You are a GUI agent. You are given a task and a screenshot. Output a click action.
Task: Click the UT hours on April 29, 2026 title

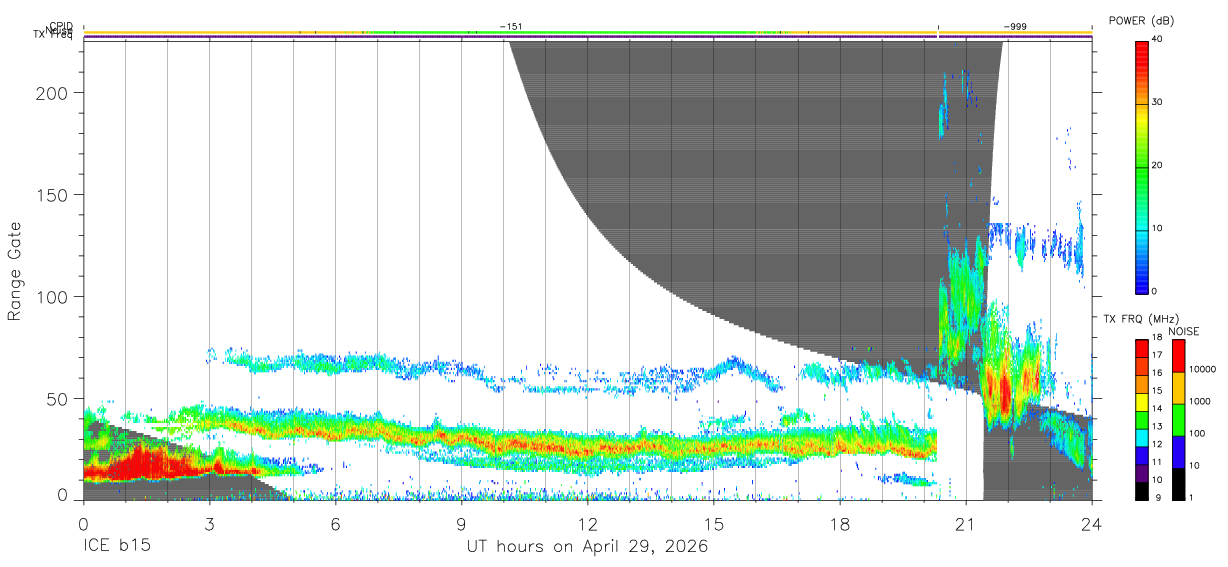tap(587, 547)
